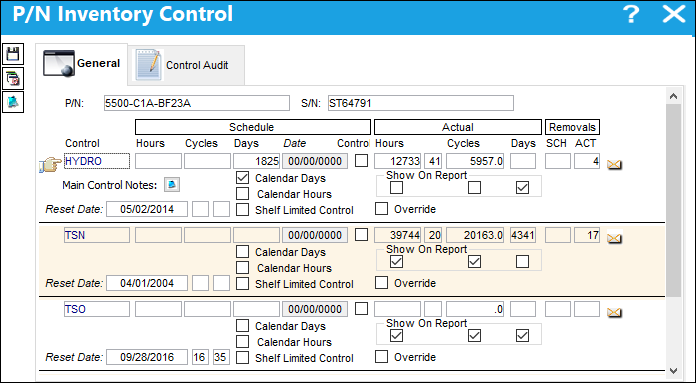696x383 pixels.
Task: Click TSN actual Days field 4341
Action: [x=523, y=235]
